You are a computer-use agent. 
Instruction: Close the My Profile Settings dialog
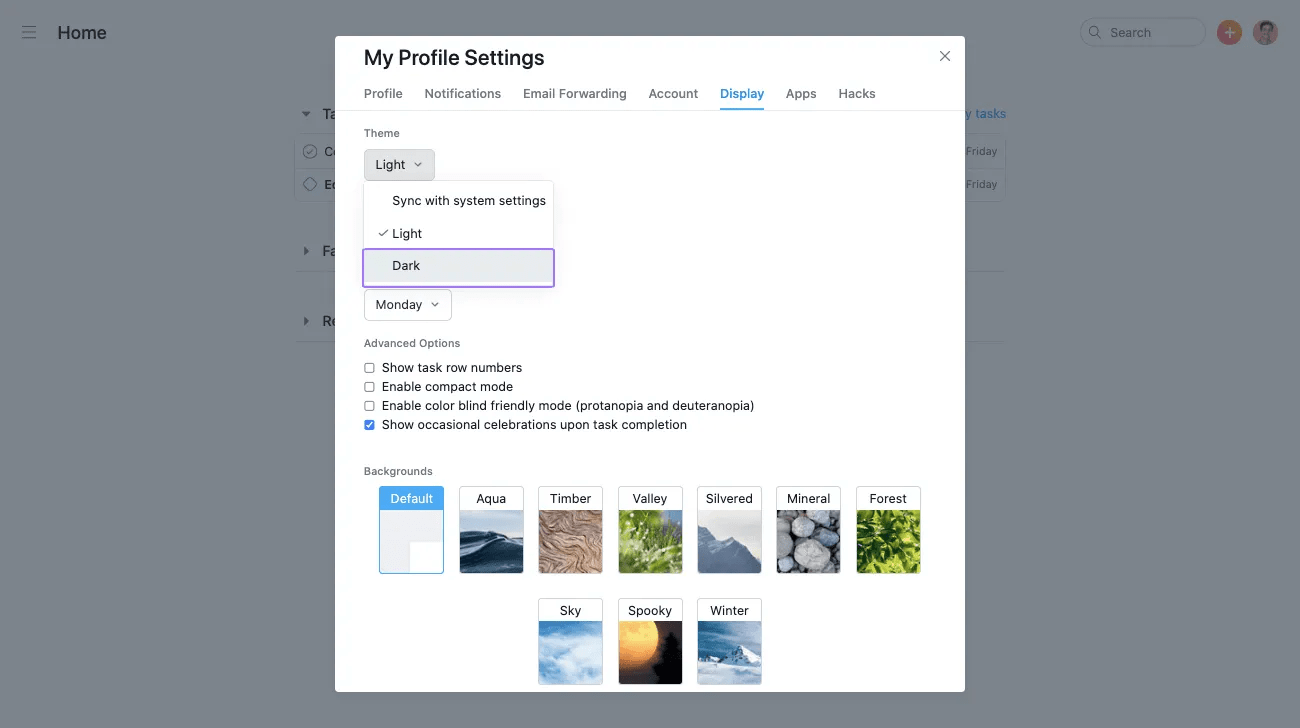pyautogui.click(x=945, y=56)
